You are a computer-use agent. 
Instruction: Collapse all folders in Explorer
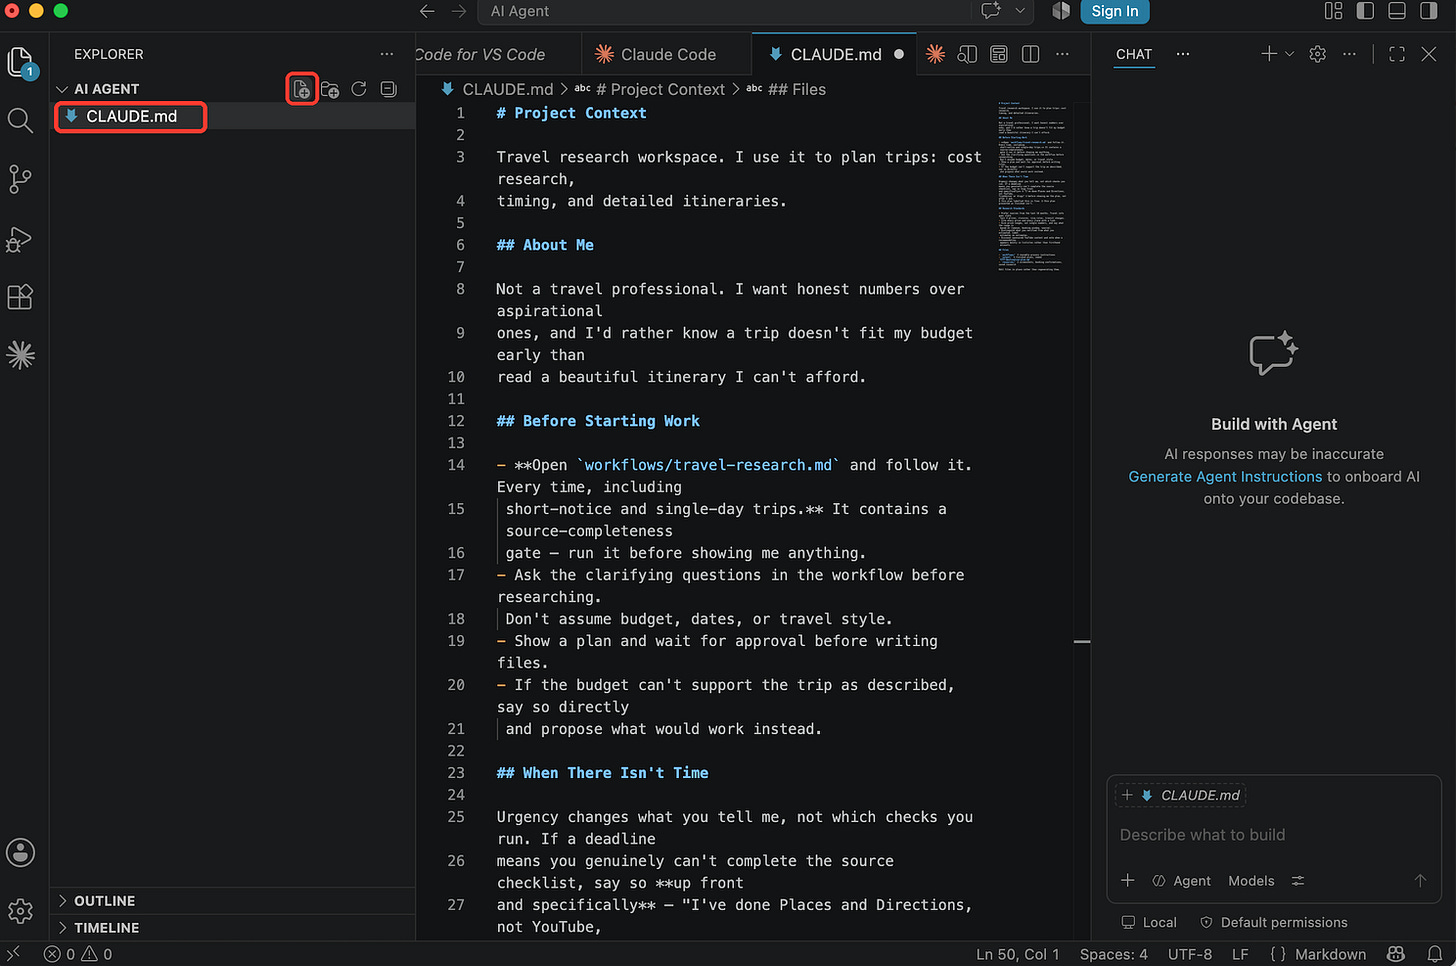389,89
